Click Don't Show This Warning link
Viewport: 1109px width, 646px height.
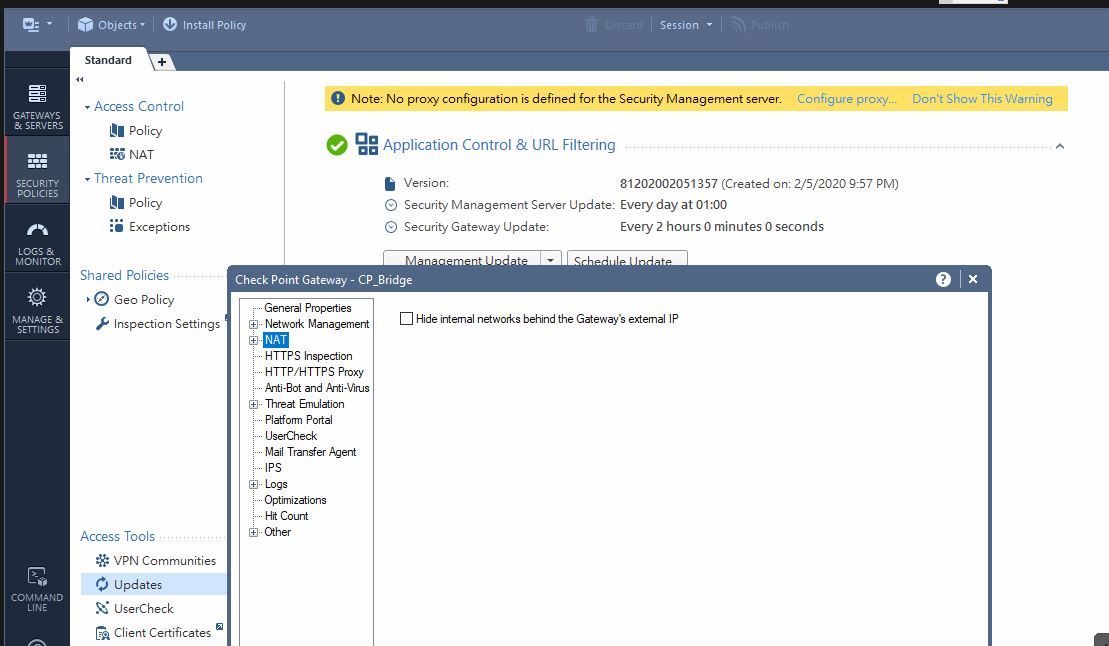pyautogui.click(x=982, y=99)
